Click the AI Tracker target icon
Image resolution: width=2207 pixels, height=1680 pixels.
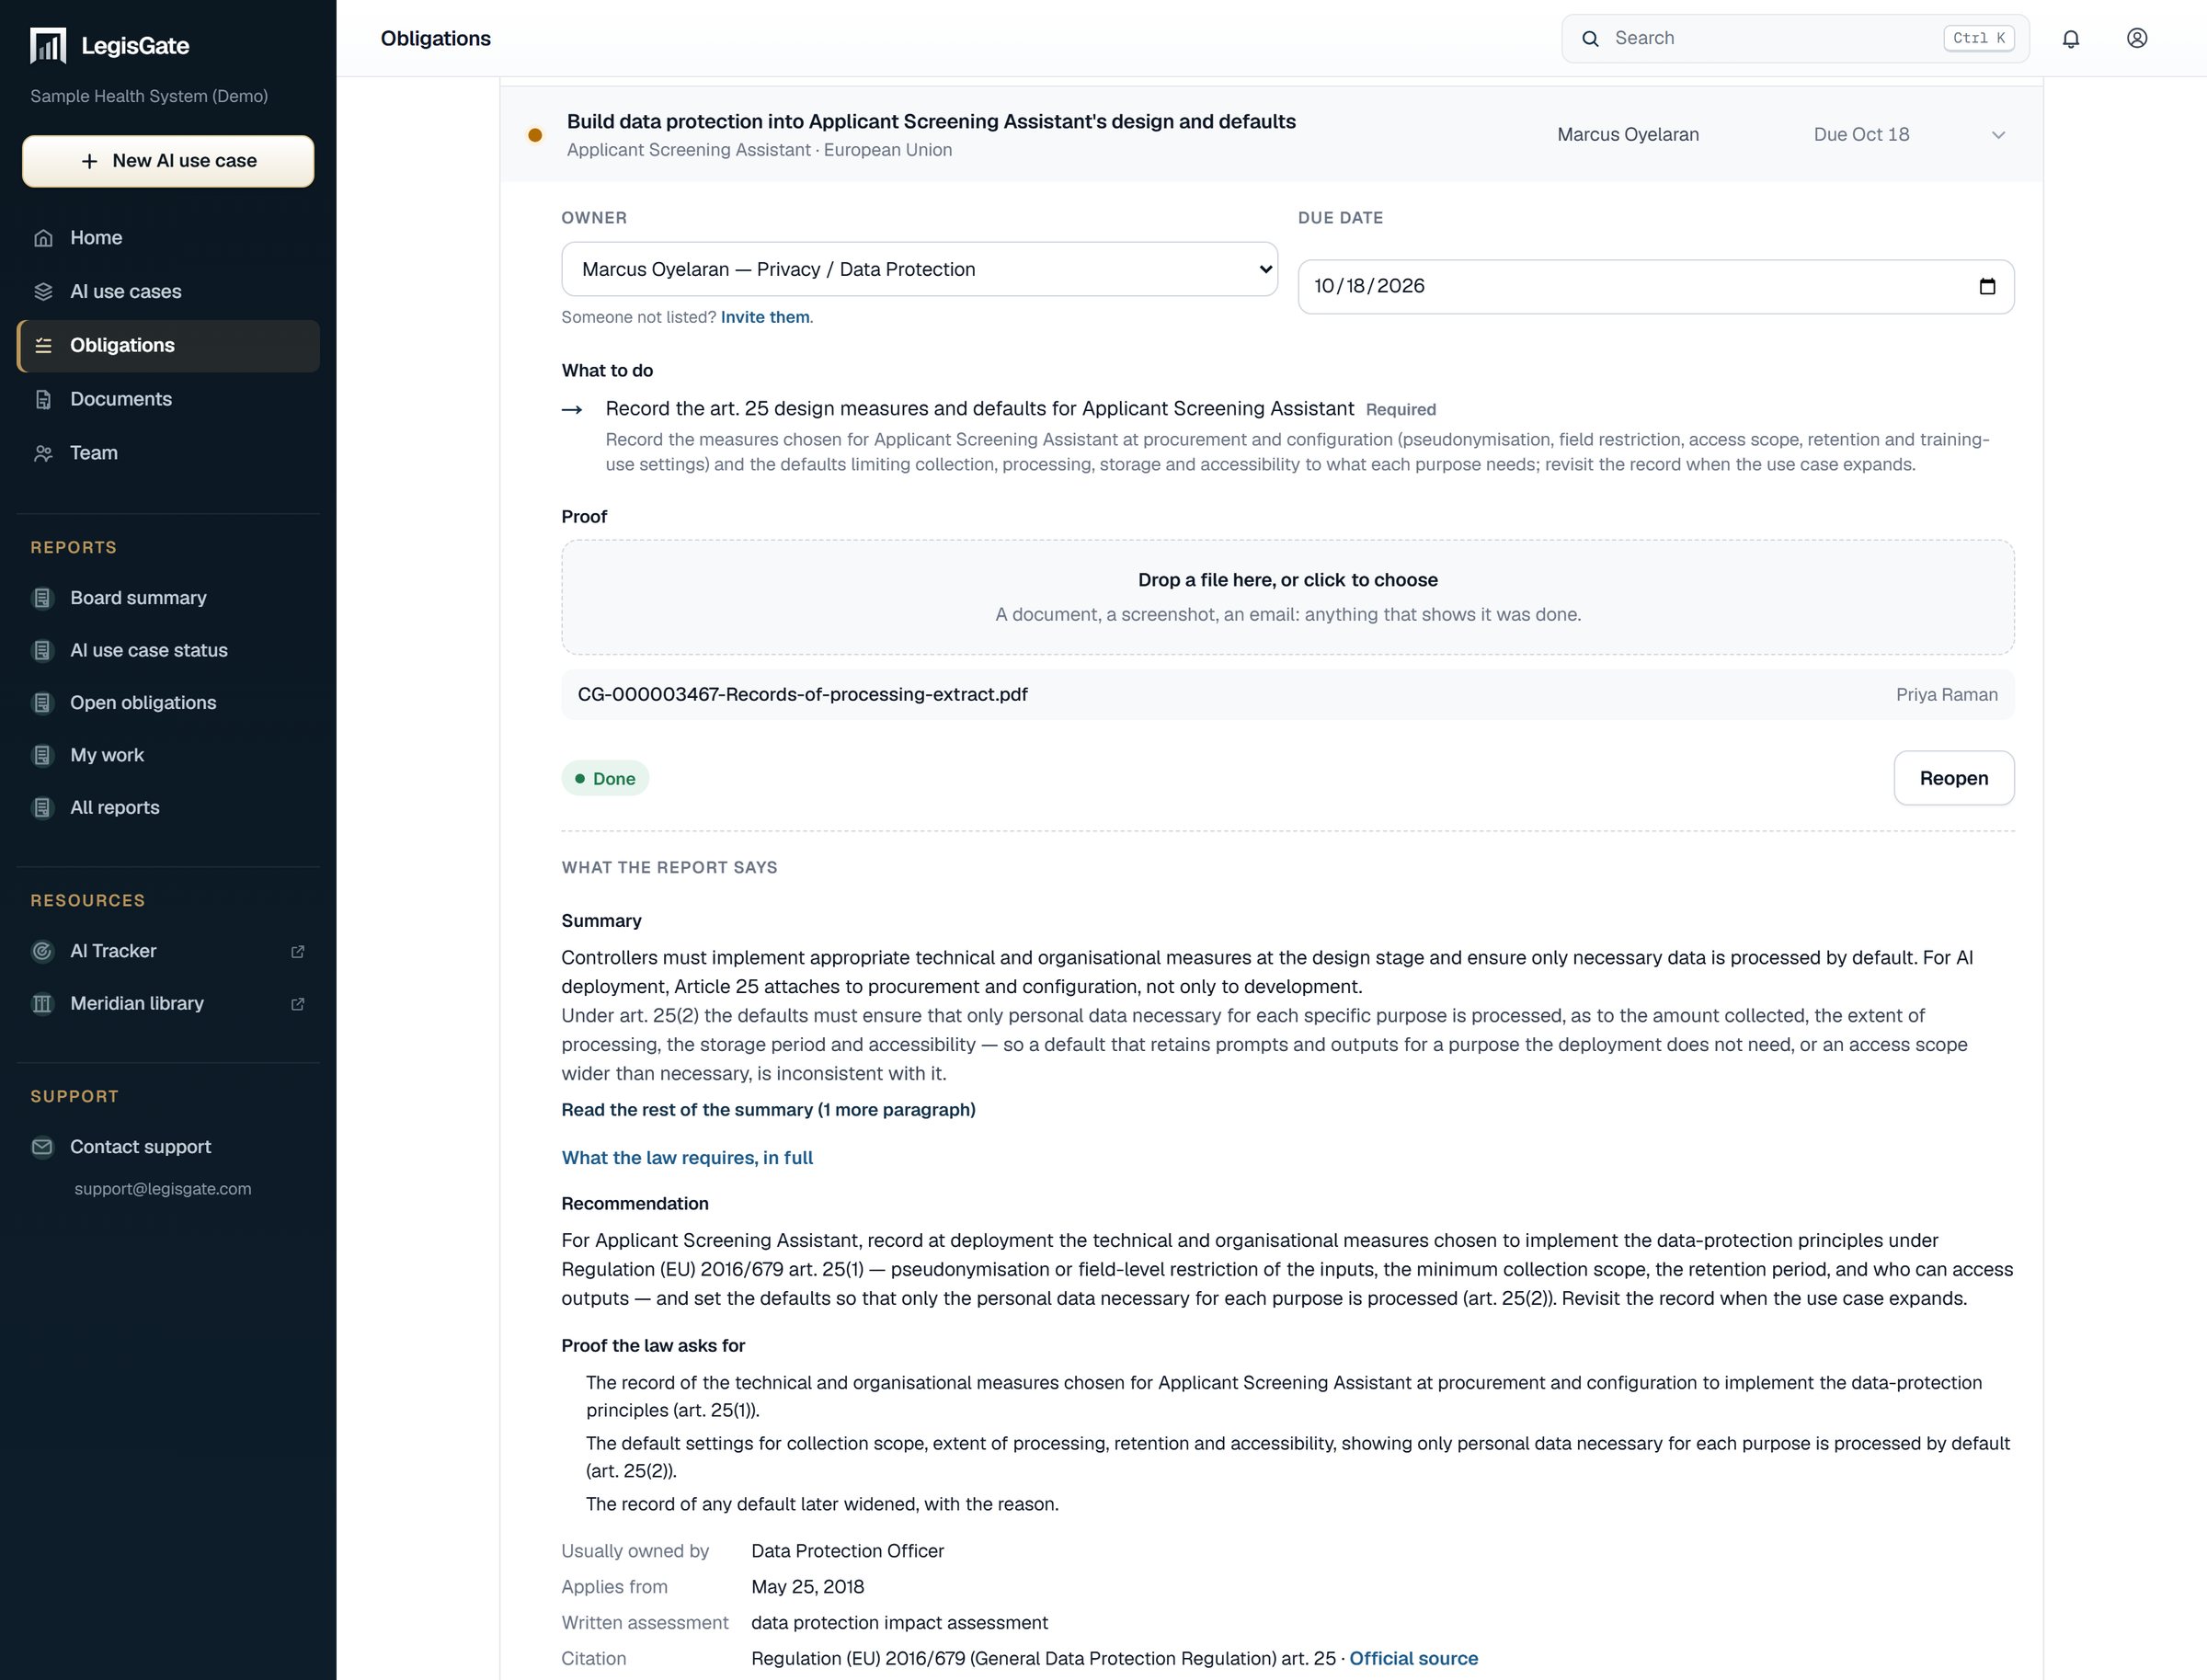point(42,951)
